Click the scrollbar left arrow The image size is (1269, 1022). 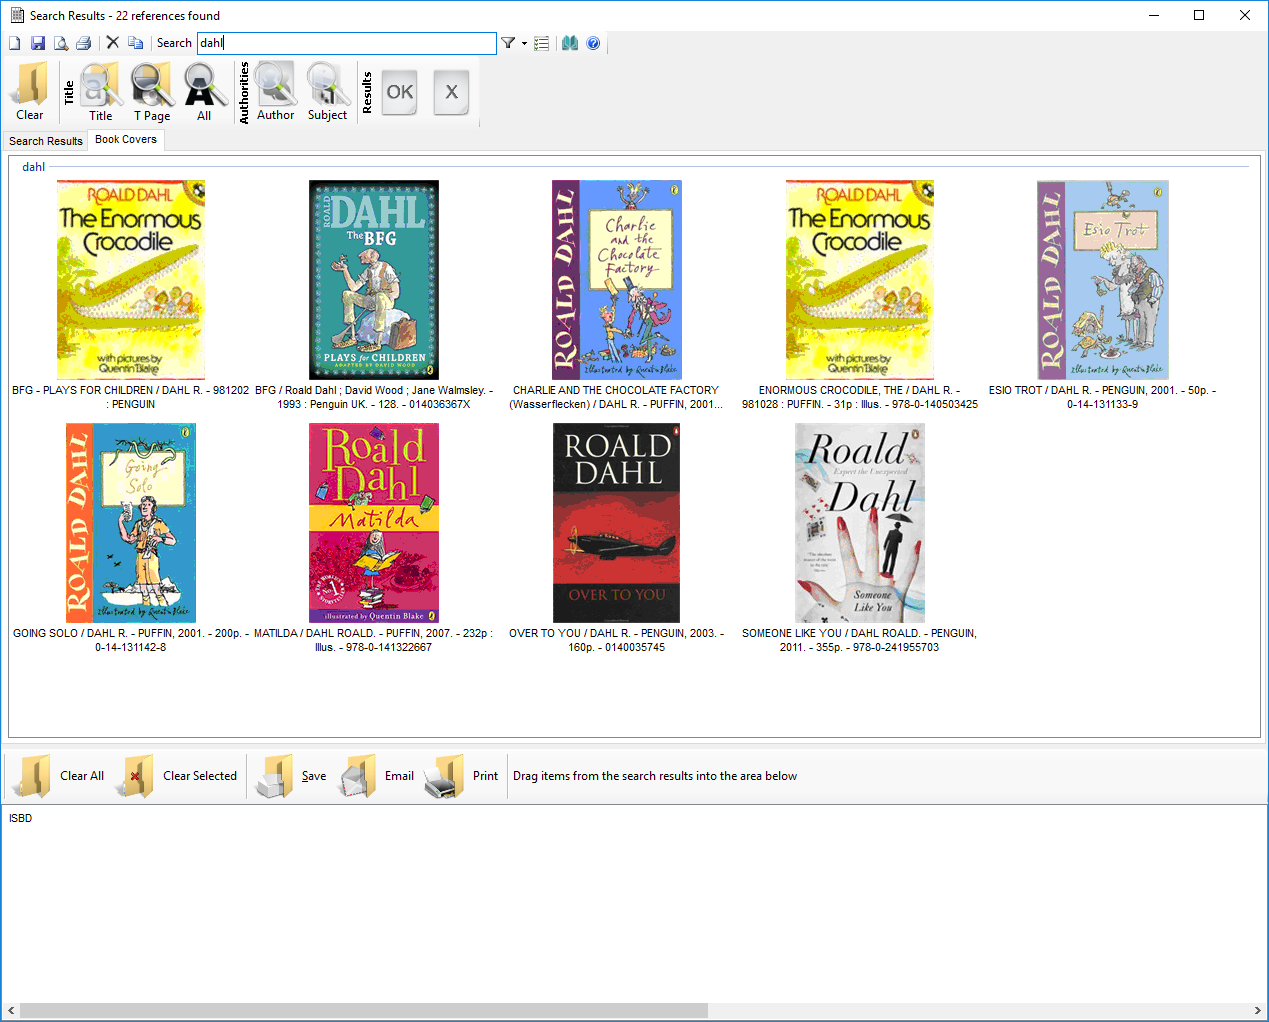coord(11,1011)
